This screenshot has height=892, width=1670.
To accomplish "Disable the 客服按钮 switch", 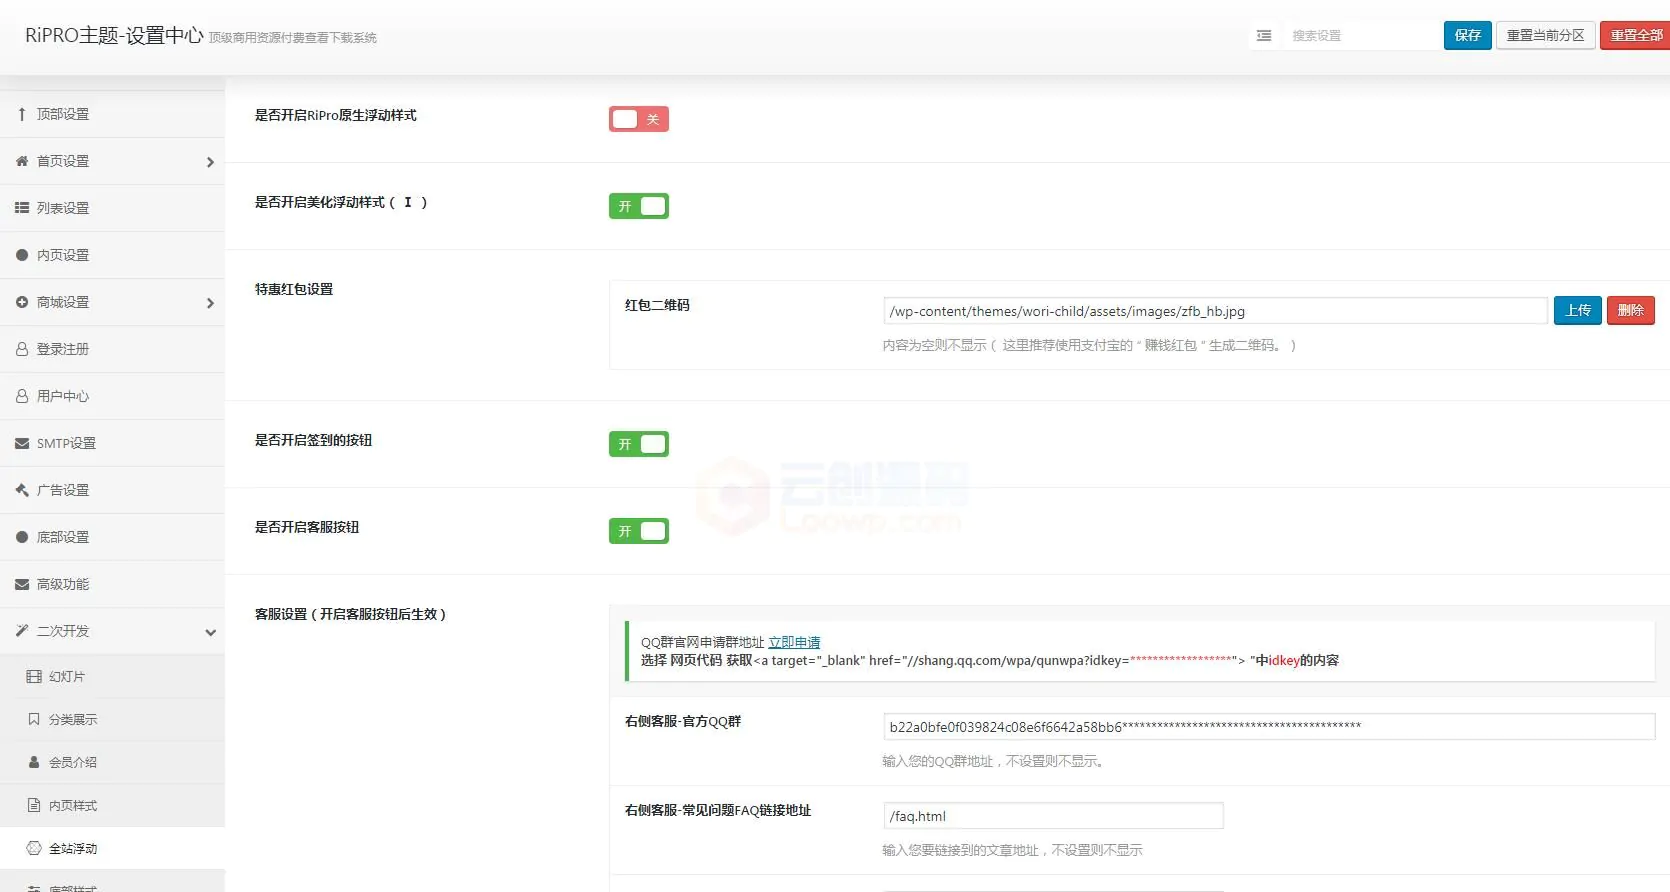I will [x=639, y=531].
